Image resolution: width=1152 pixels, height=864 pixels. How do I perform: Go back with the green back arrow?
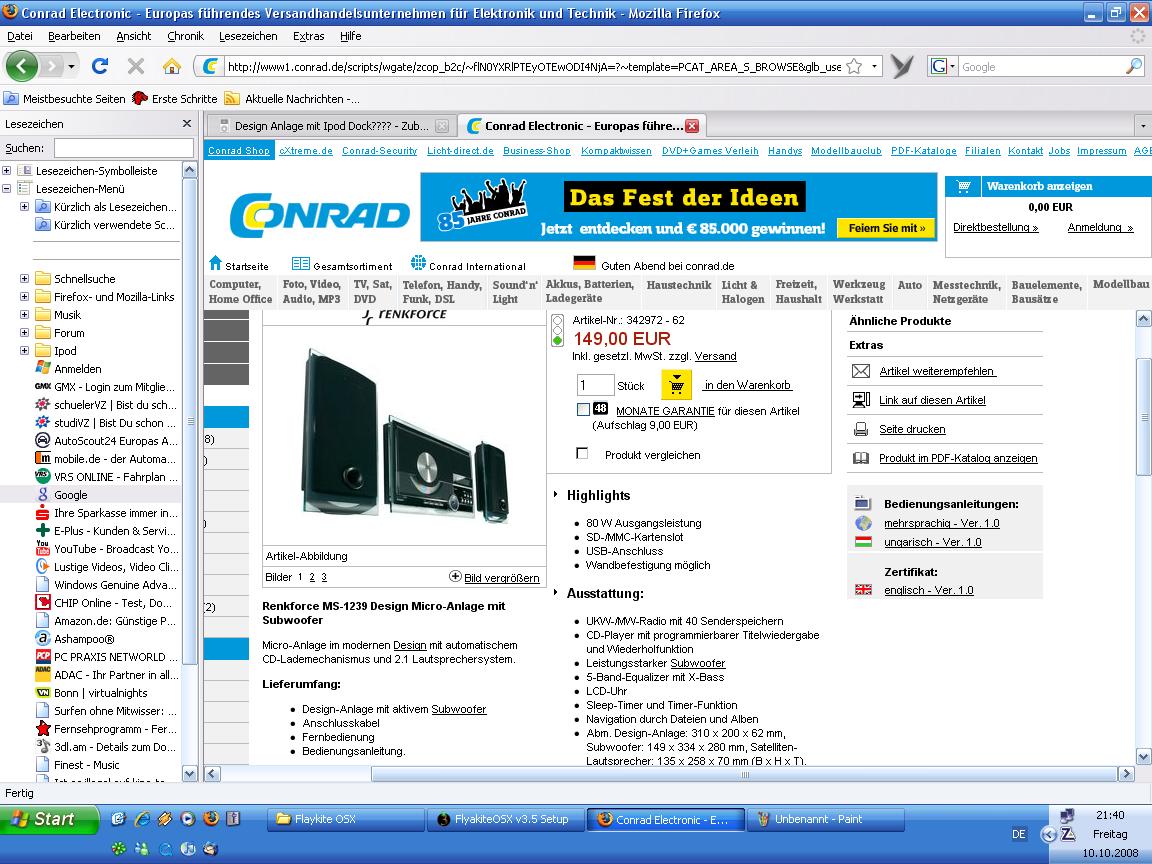(21, 66)
